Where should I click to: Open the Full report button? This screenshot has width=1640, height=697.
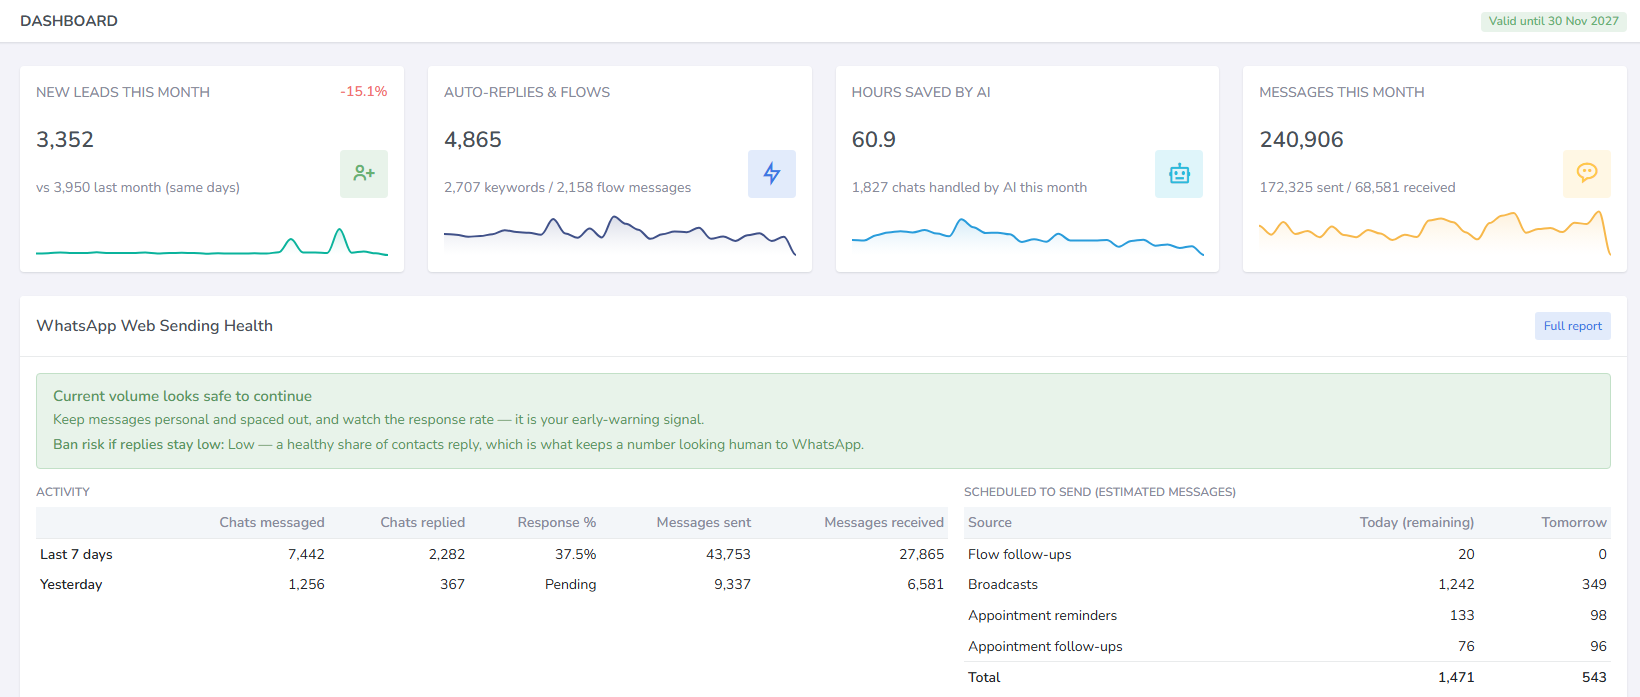[x=1573, y=326]
